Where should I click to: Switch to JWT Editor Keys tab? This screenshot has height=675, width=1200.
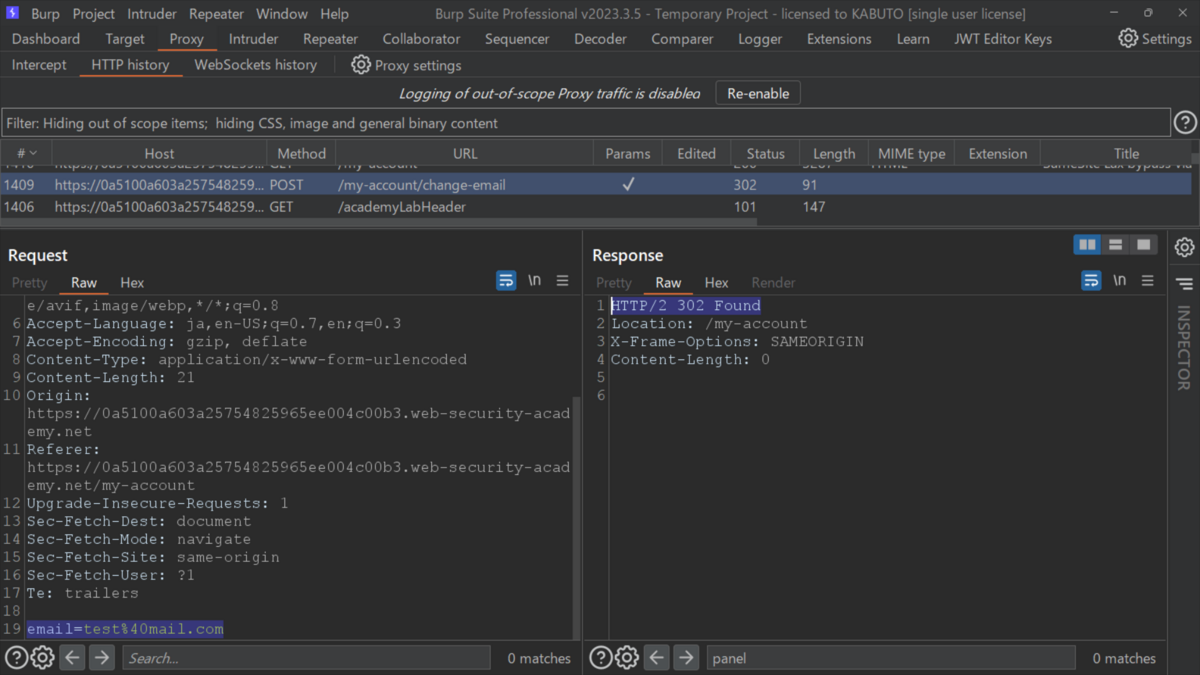click(1002, 39)
